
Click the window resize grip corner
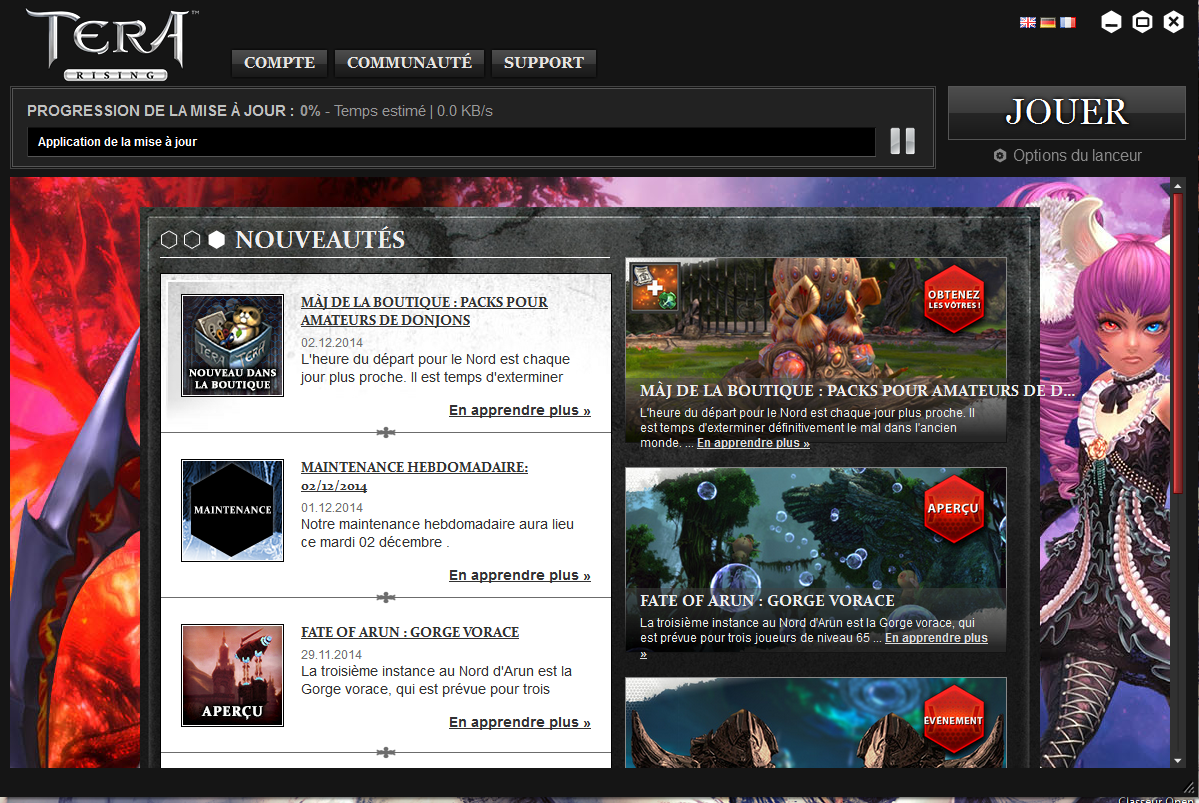pyautogui.click(x=1188, y=787)
